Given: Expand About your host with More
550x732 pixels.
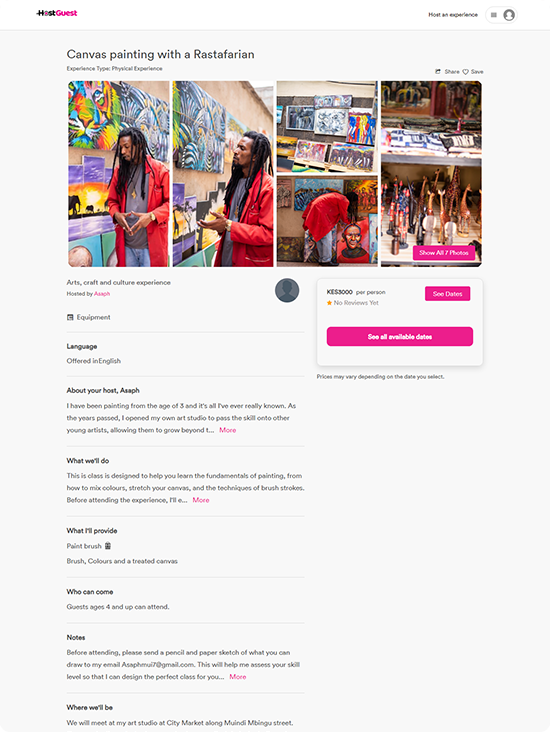Looking at the screenshot, I should pyautogui.click(x=228, y=430).
